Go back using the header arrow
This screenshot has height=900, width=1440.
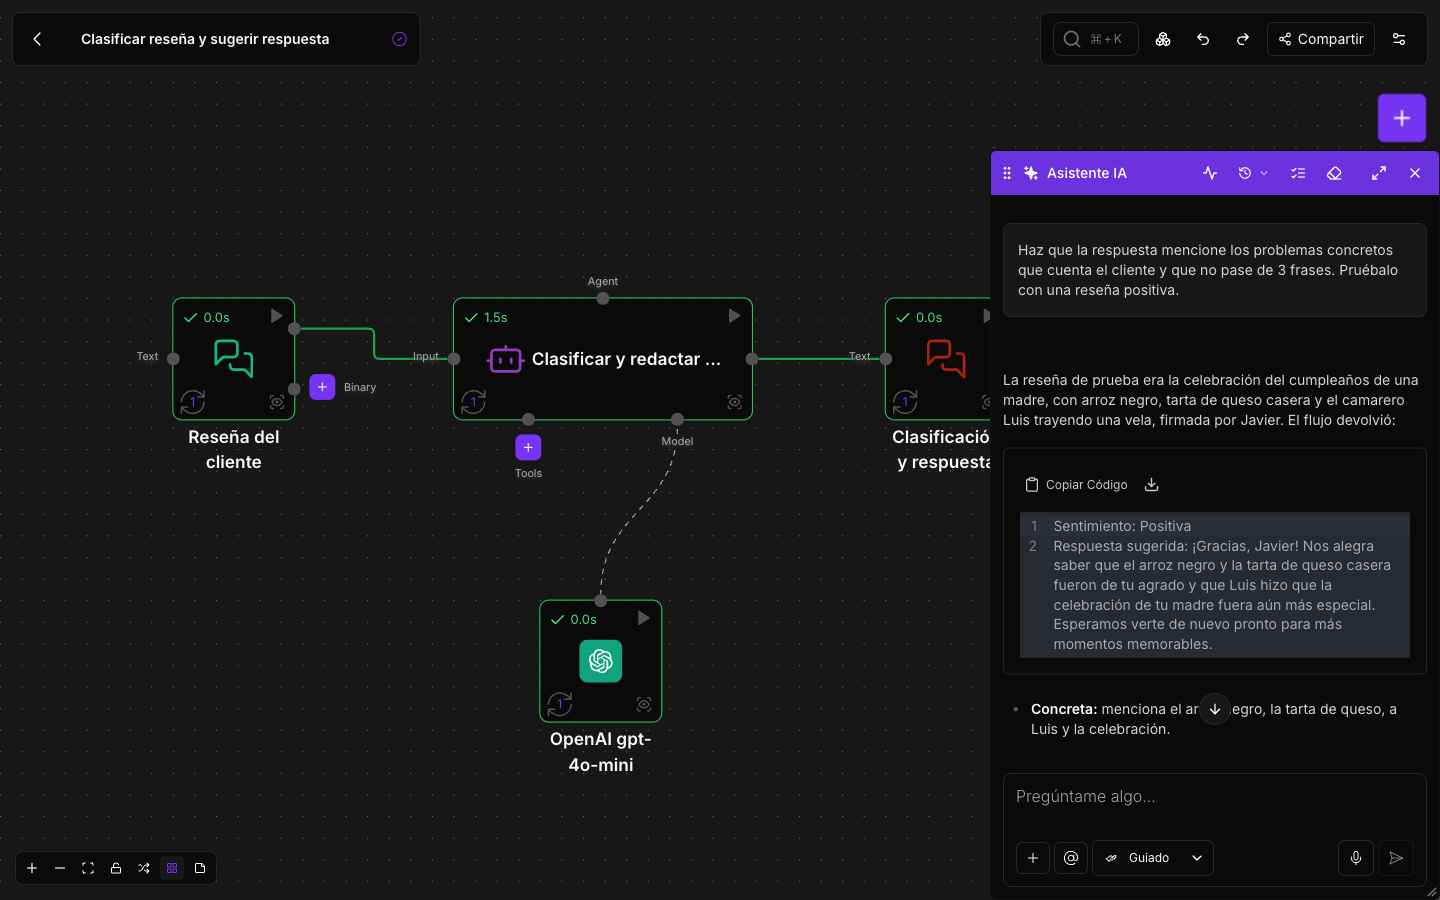tap(37, 39)
